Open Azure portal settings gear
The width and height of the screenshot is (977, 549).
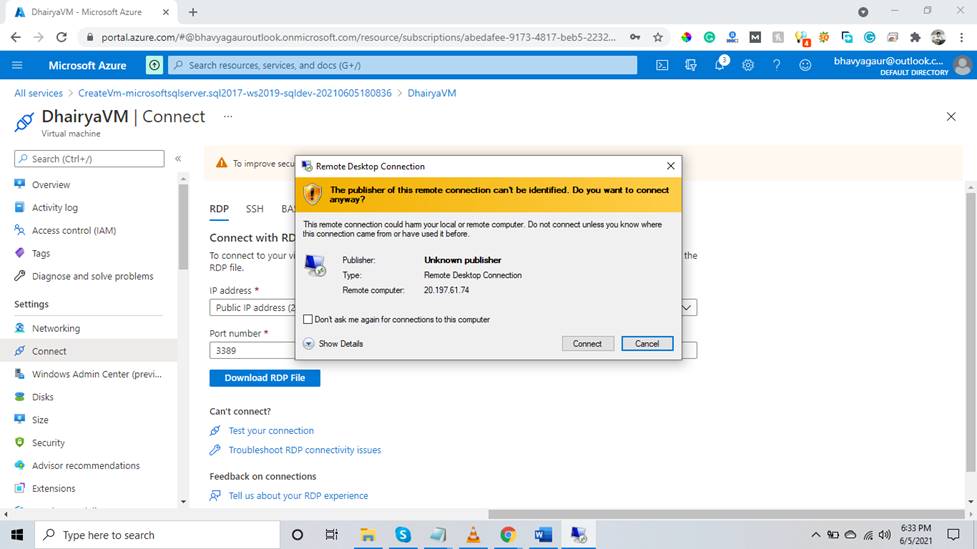748,65
